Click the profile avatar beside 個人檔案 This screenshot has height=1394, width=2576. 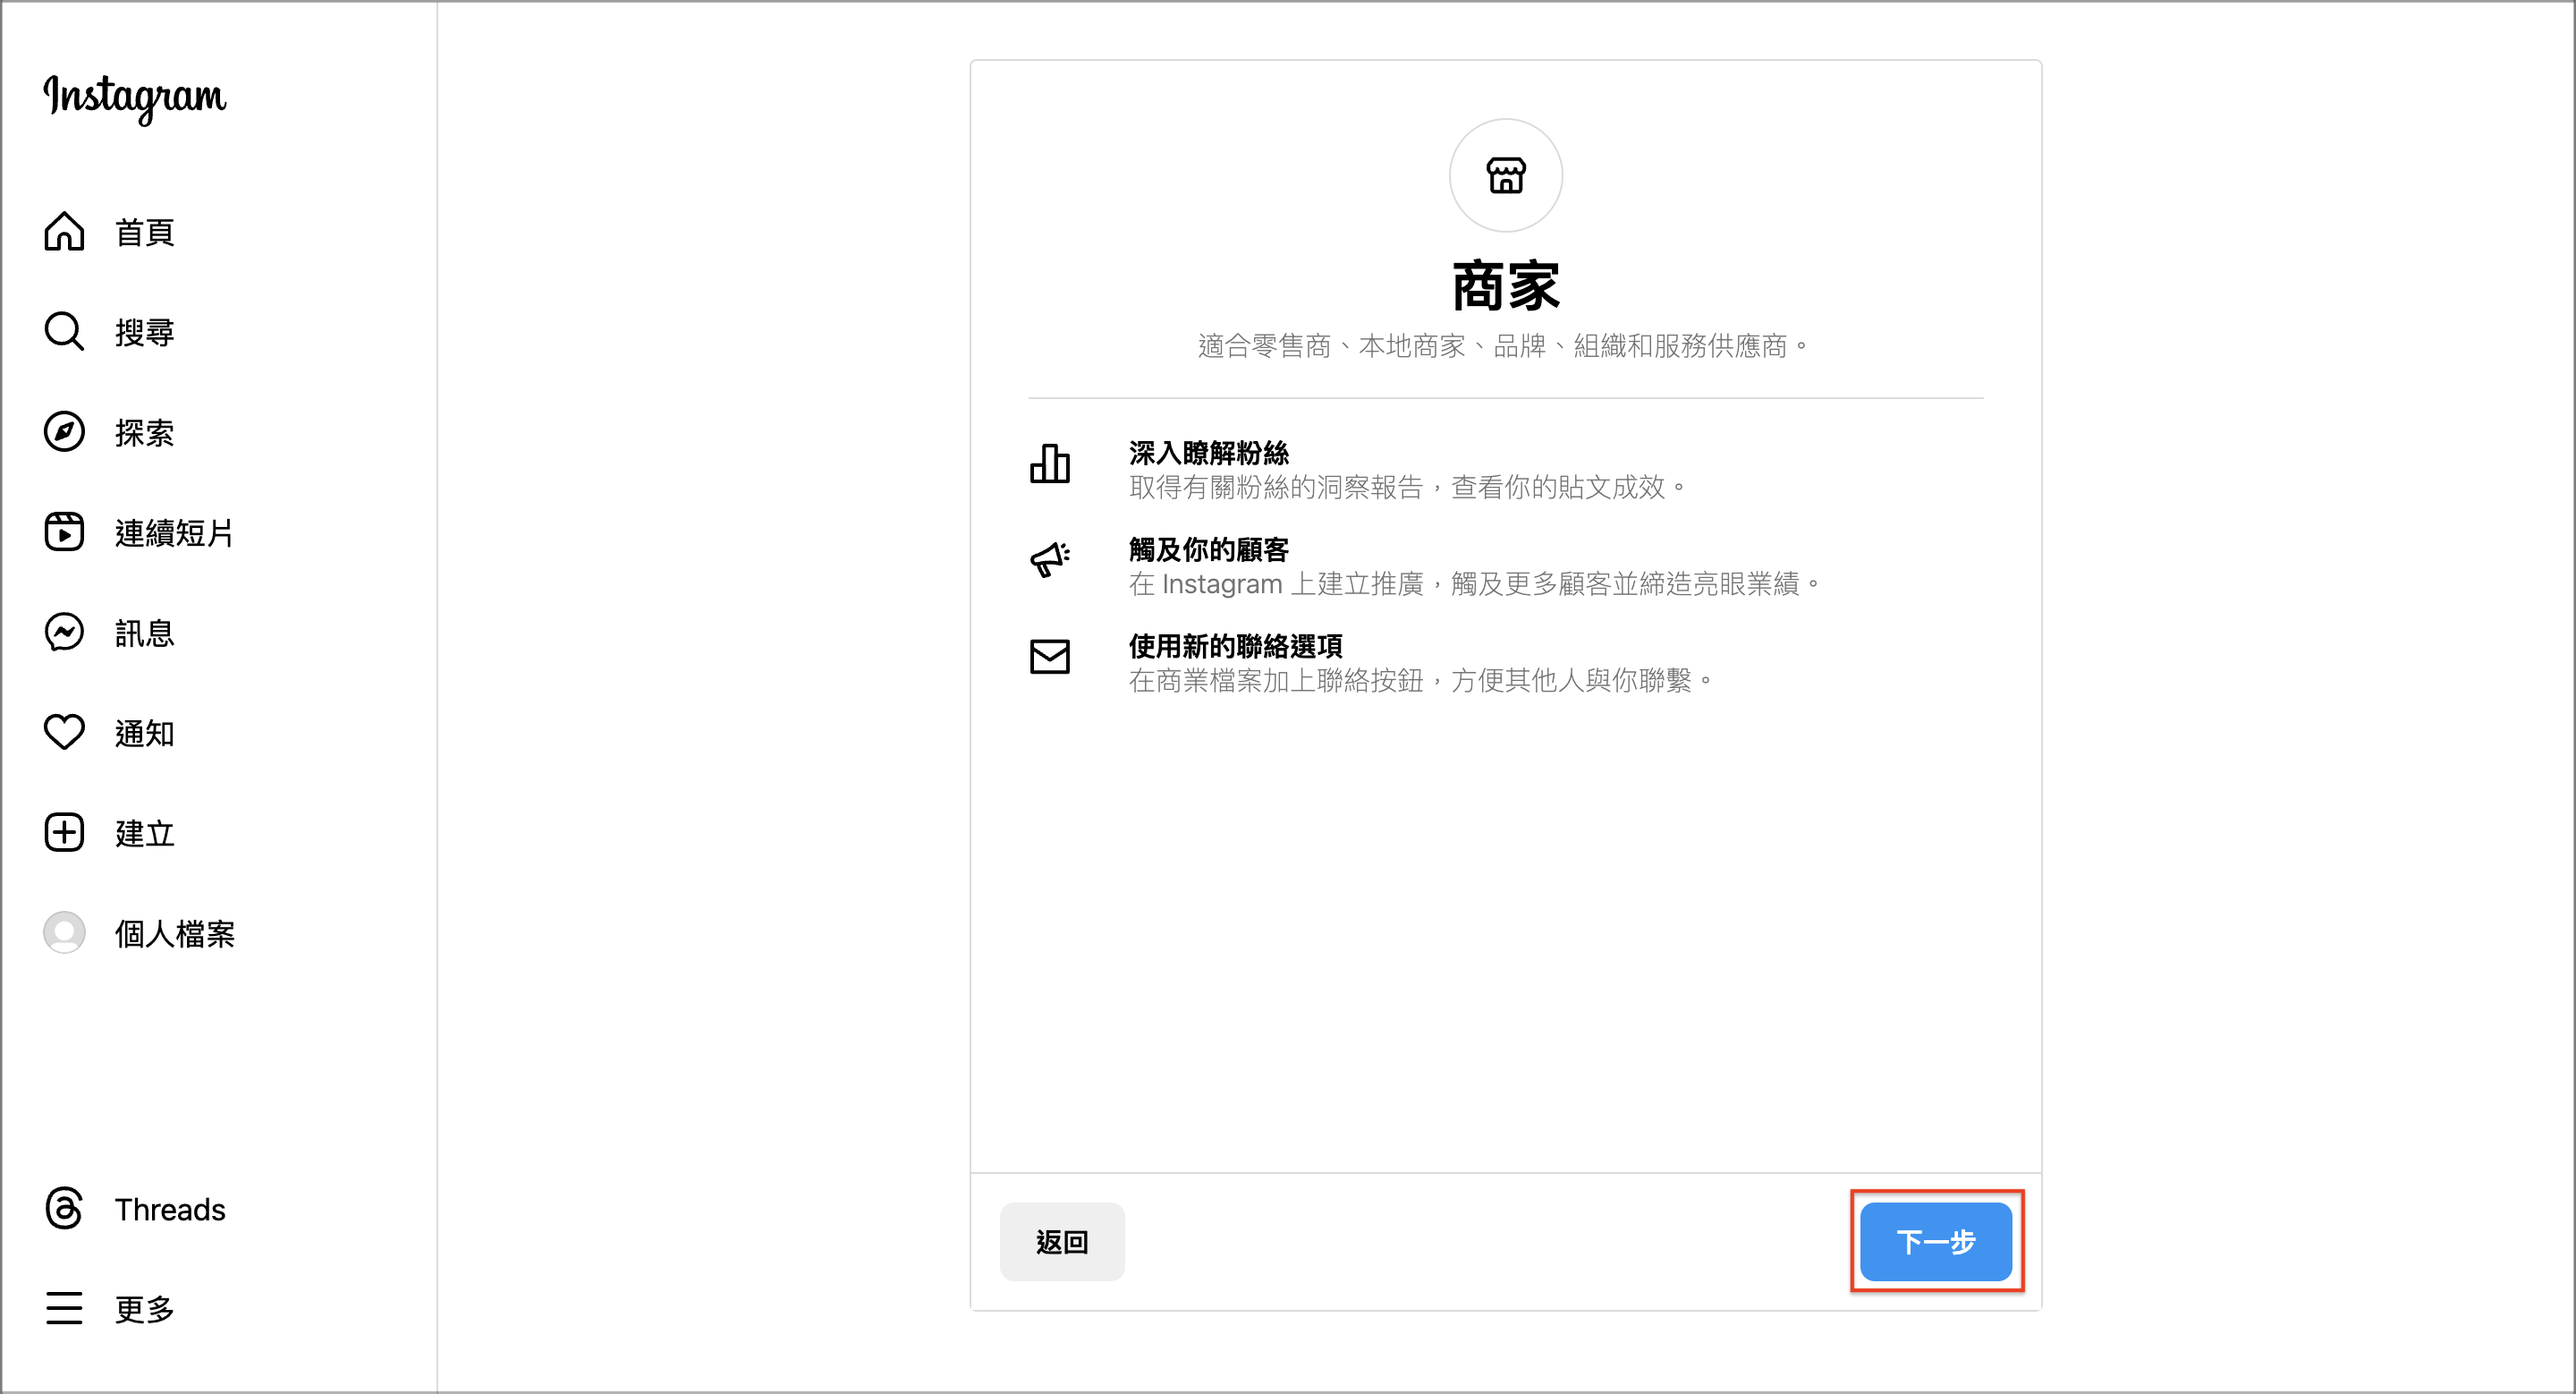click(x=64, y=932)
